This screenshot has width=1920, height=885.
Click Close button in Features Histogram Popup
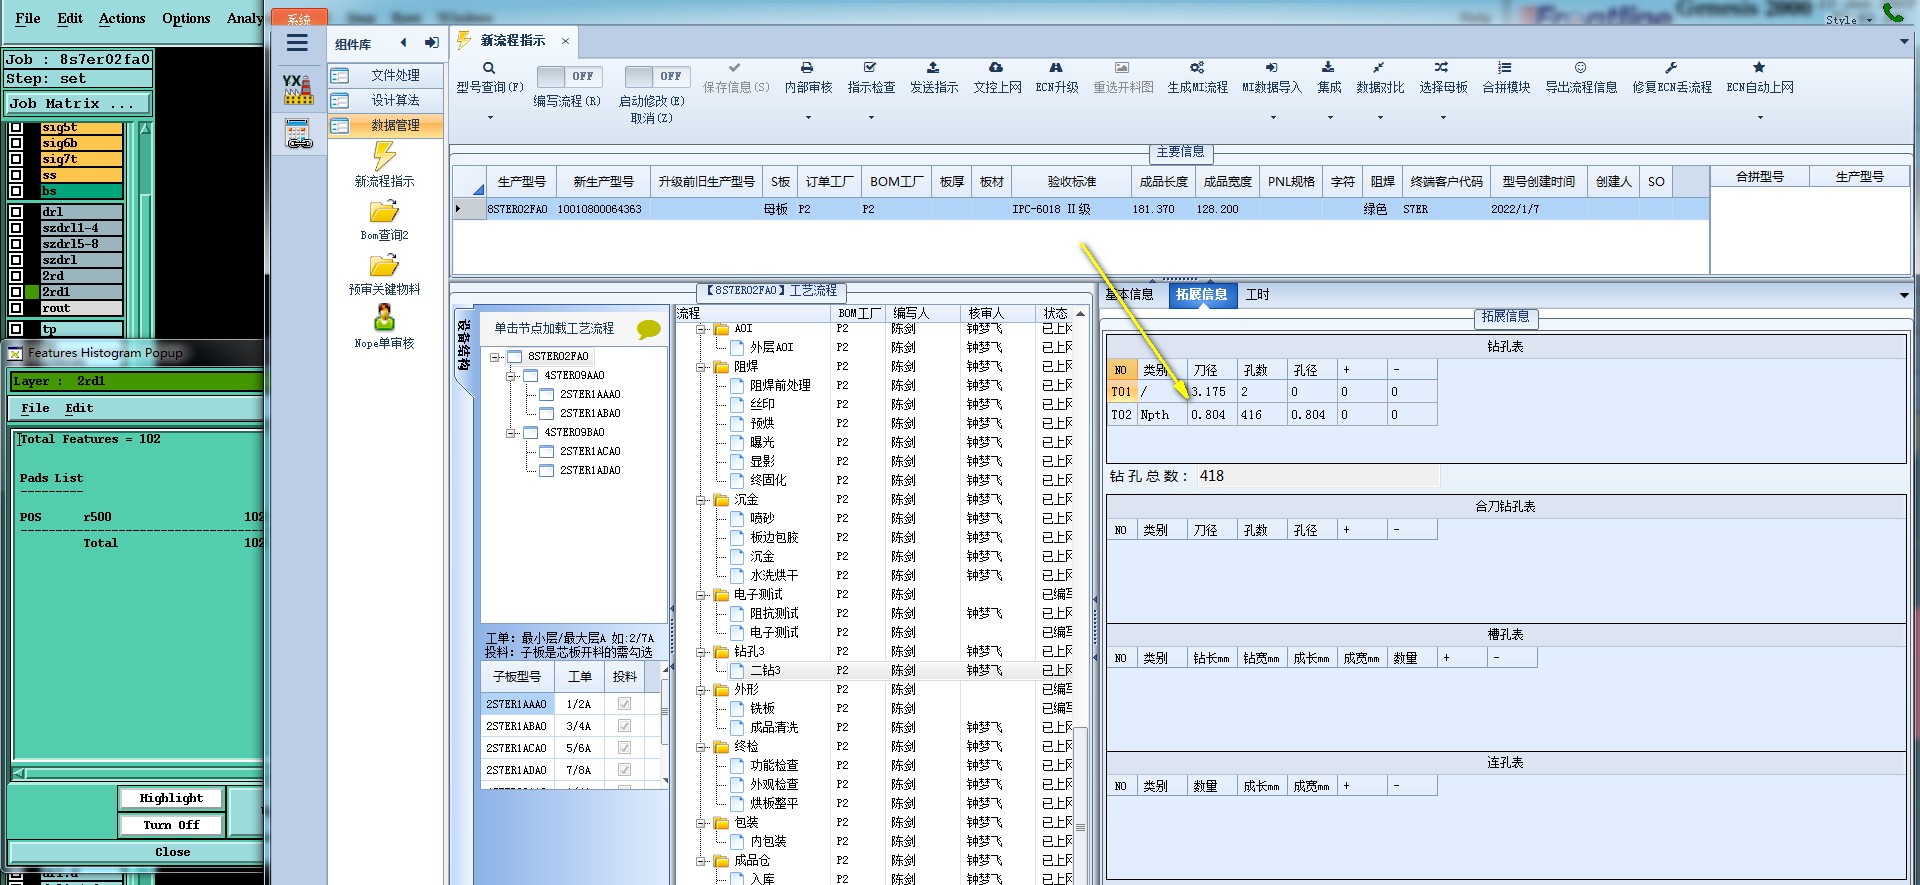tap(172, 852)
